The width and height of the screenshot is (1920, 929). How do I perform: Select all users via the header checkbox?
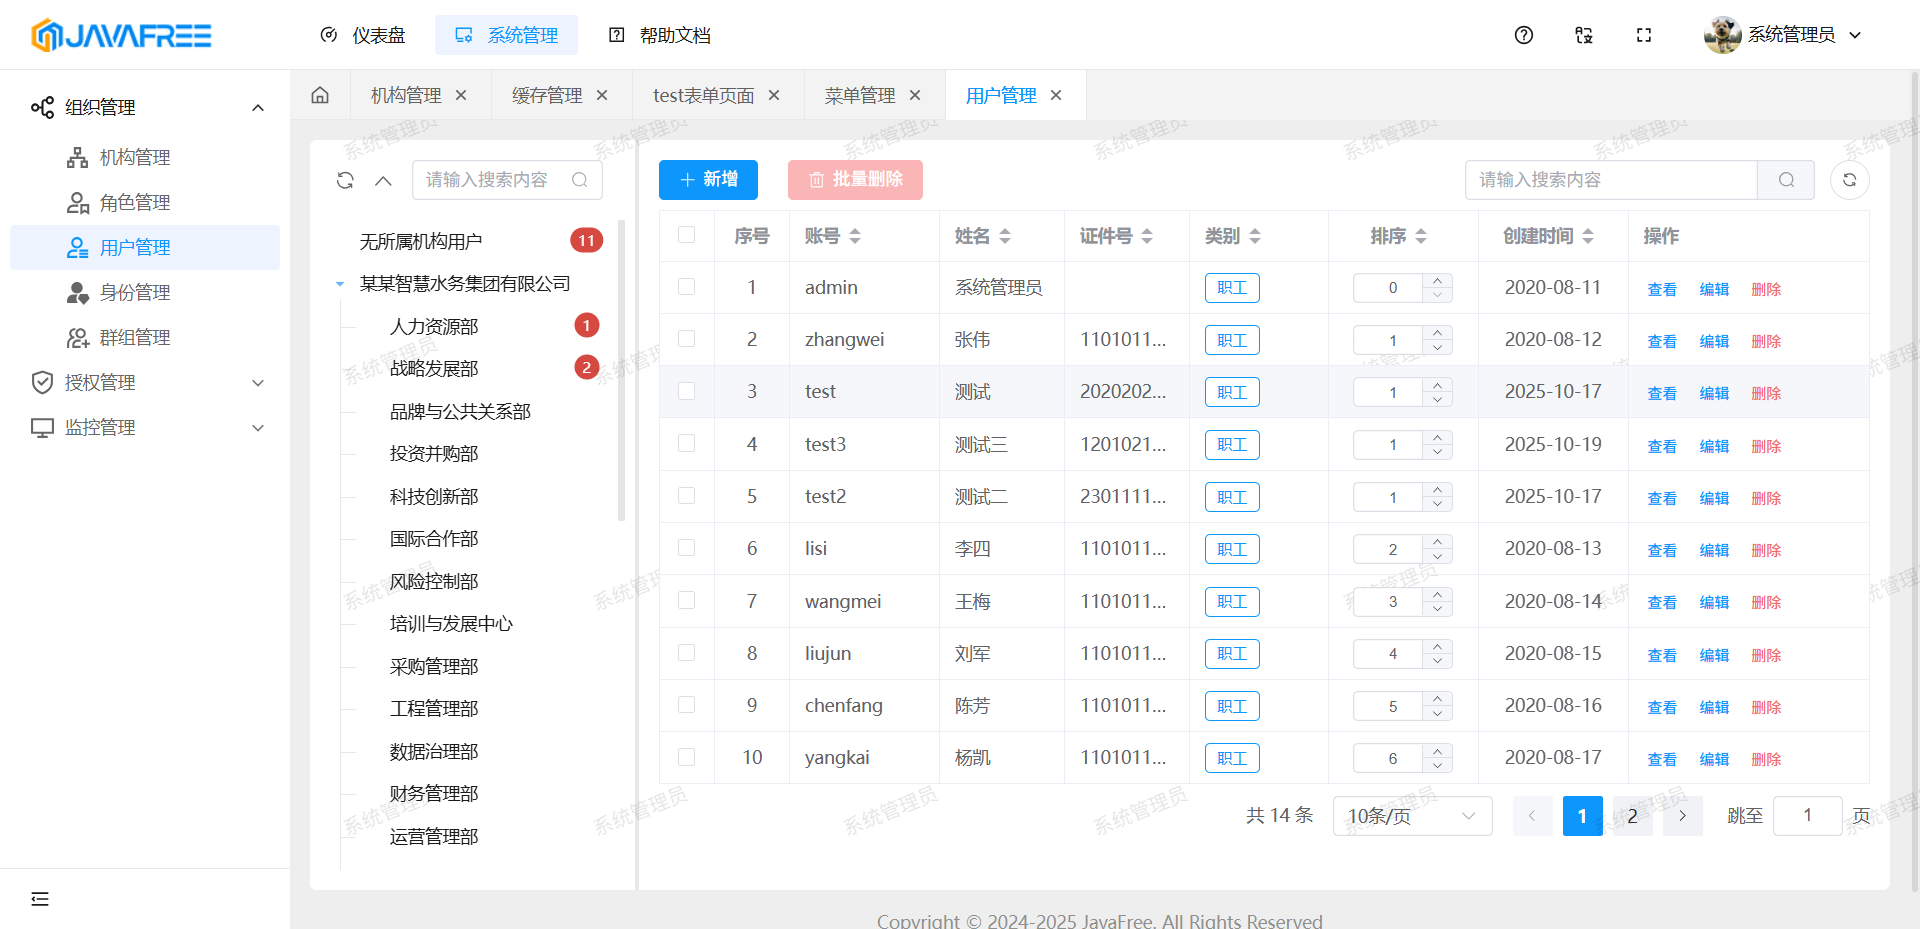[x=686, y=235]
